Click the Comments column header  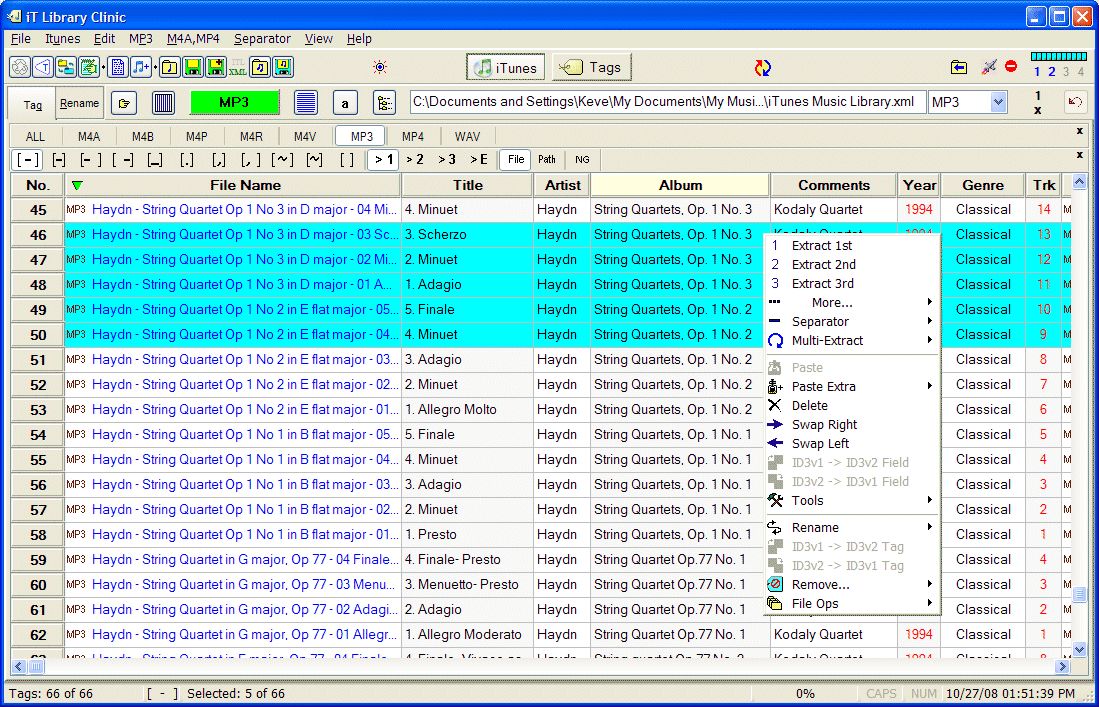(x=833, y=185)
